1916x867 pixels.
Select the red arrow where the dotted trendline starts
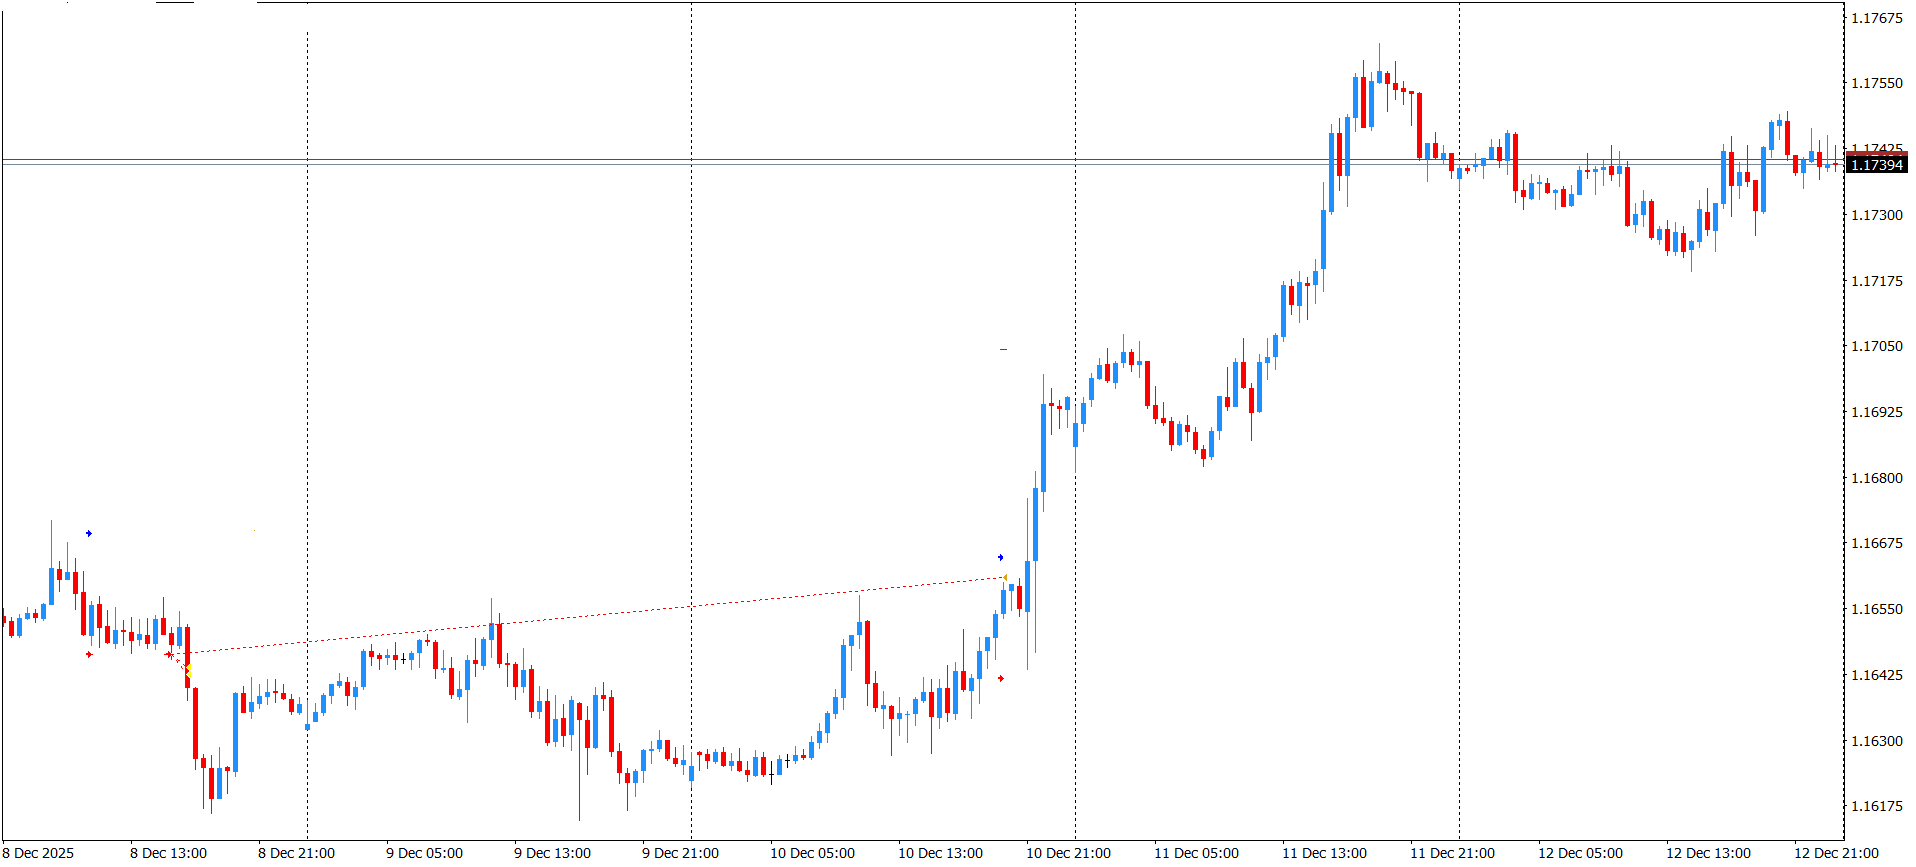pyautogui.click(x=168, y=655)
